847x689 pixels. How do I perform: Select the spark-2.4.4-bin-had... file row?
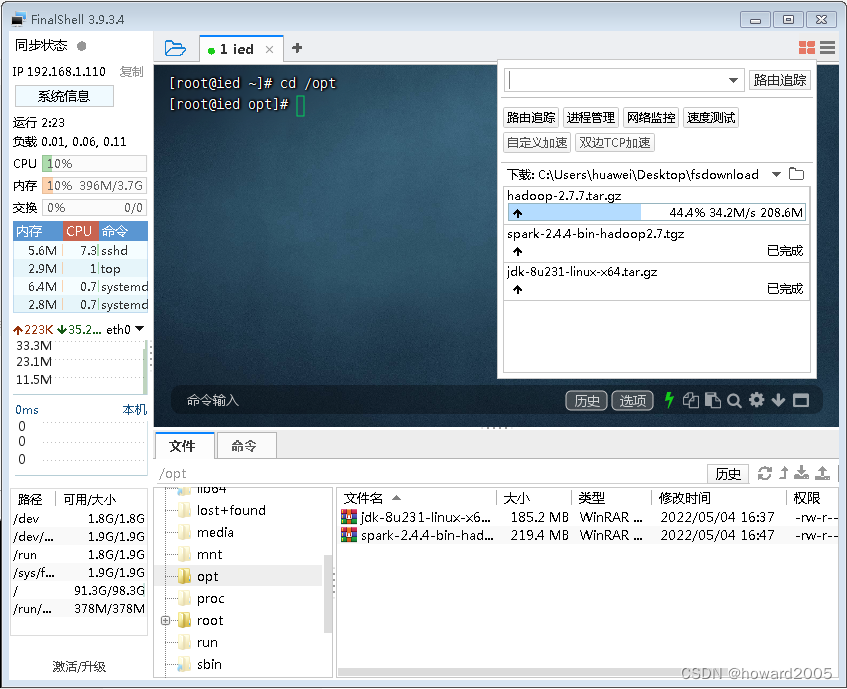(589, 535)
